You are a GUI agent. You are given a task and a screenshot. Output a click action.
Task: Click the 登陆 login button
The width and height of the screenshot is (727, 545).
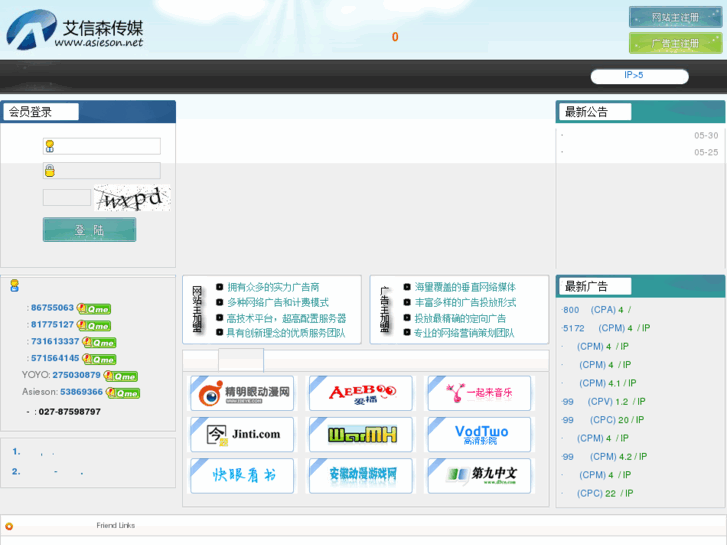[x=89, y=230]
